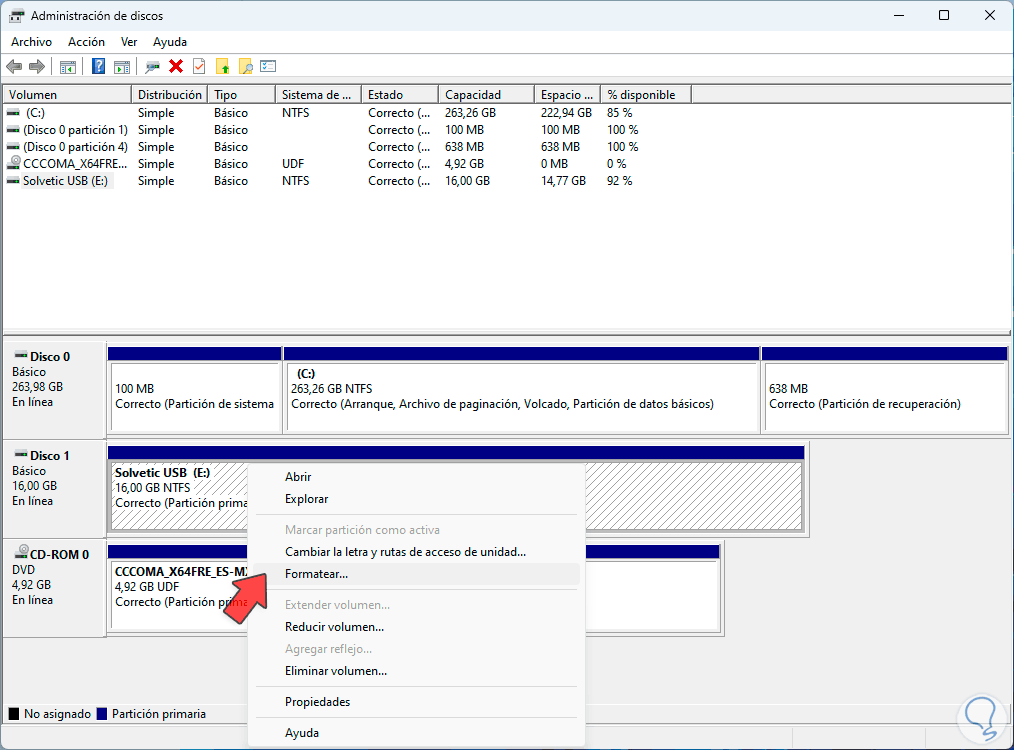Sort by the Espacio... column header
The image size is (1014, 750).
[x=568, y=94]
